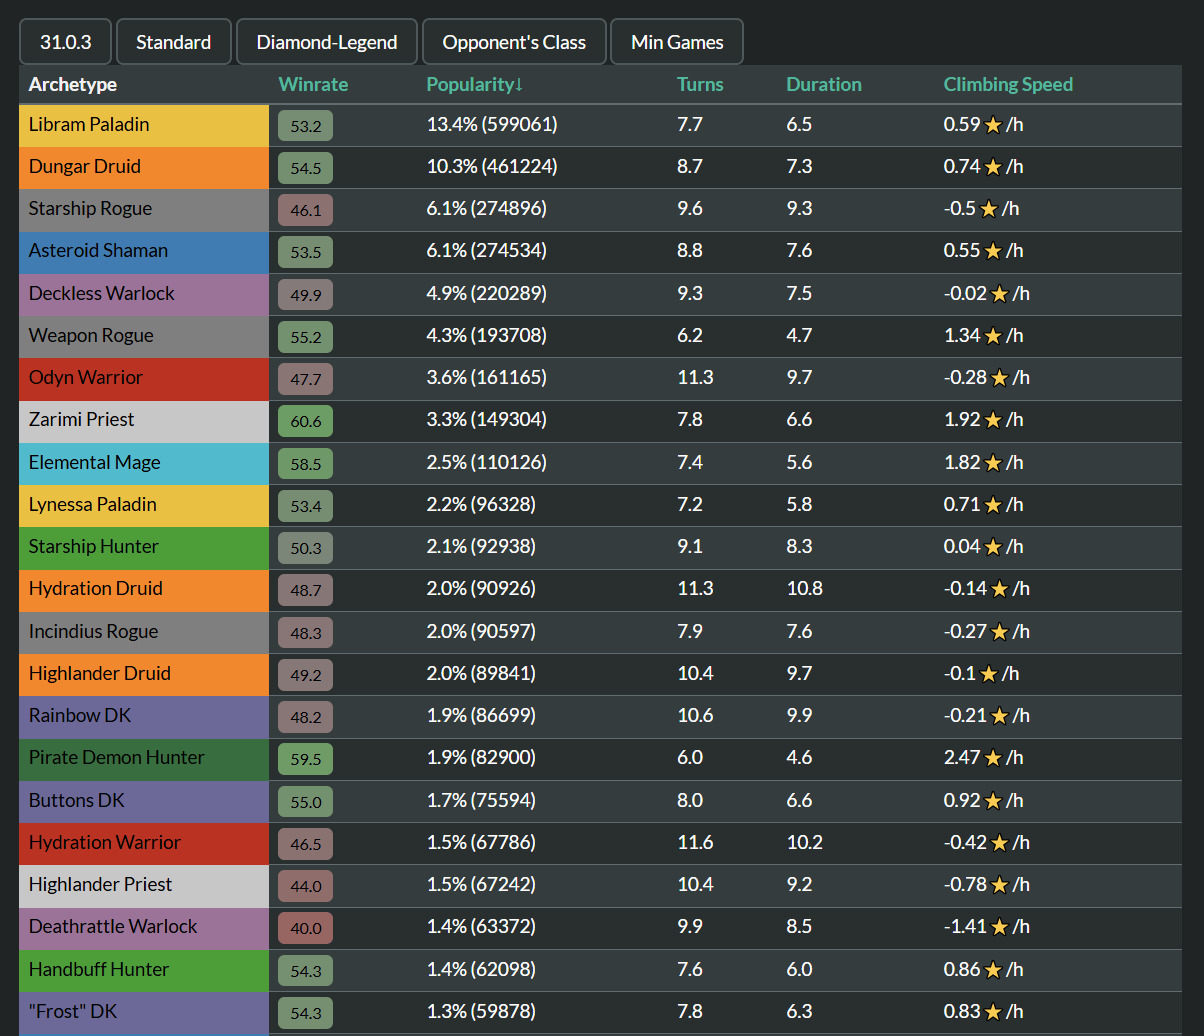Open Asteroid Shaman archetype

(144, 251)
